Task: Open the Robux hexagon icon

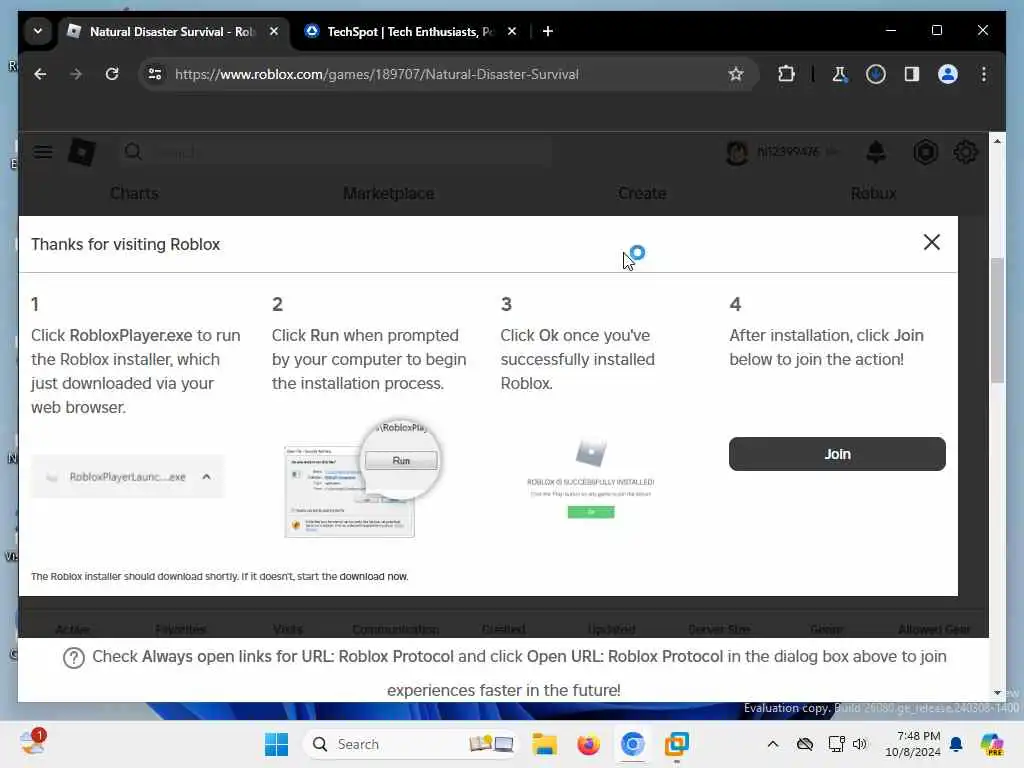Action: pyautogui.click(x=925, y=152)
